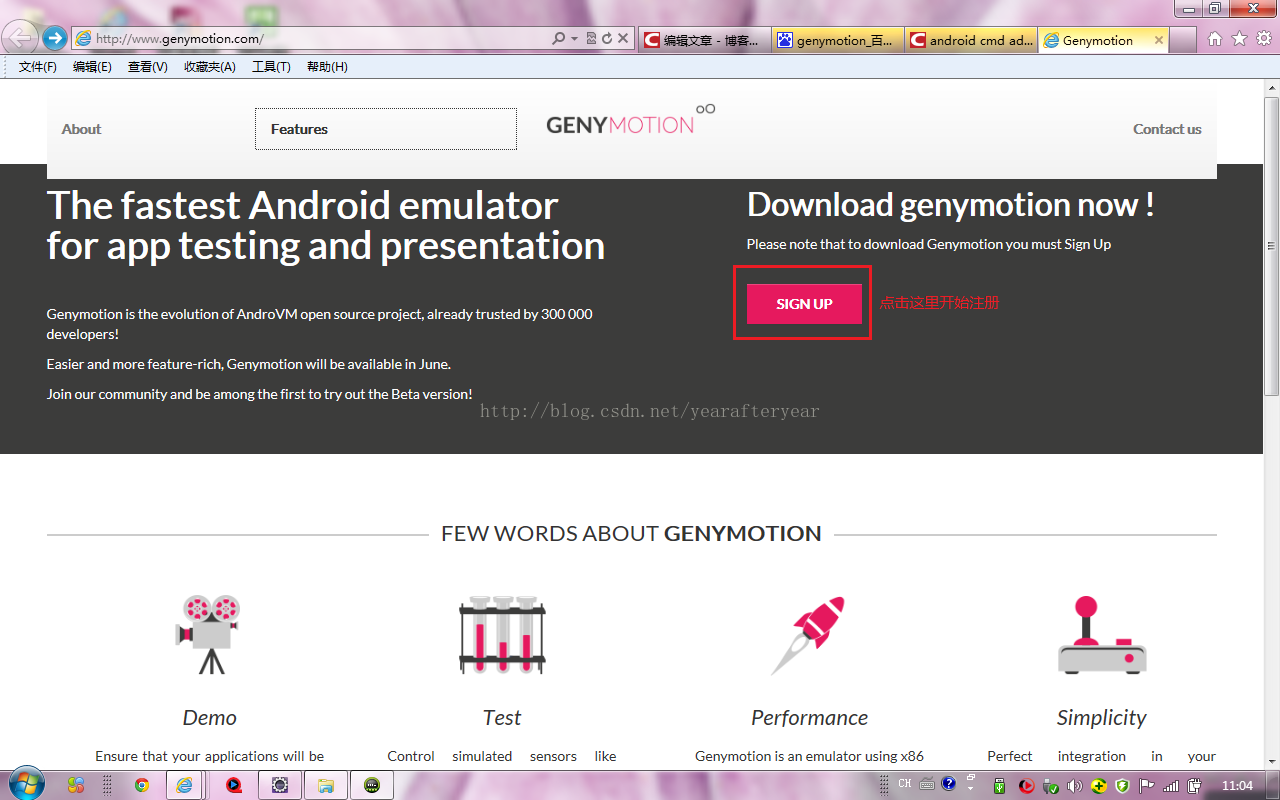This screenshot has height=800, width=1280.
Task: Click the volume speaker tray icon
Action: pos(1075,786)
